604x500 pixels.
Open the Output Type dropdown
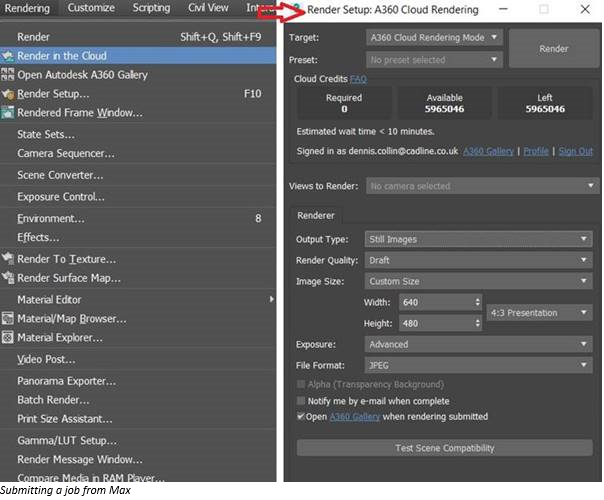click(x=478, y=239)
